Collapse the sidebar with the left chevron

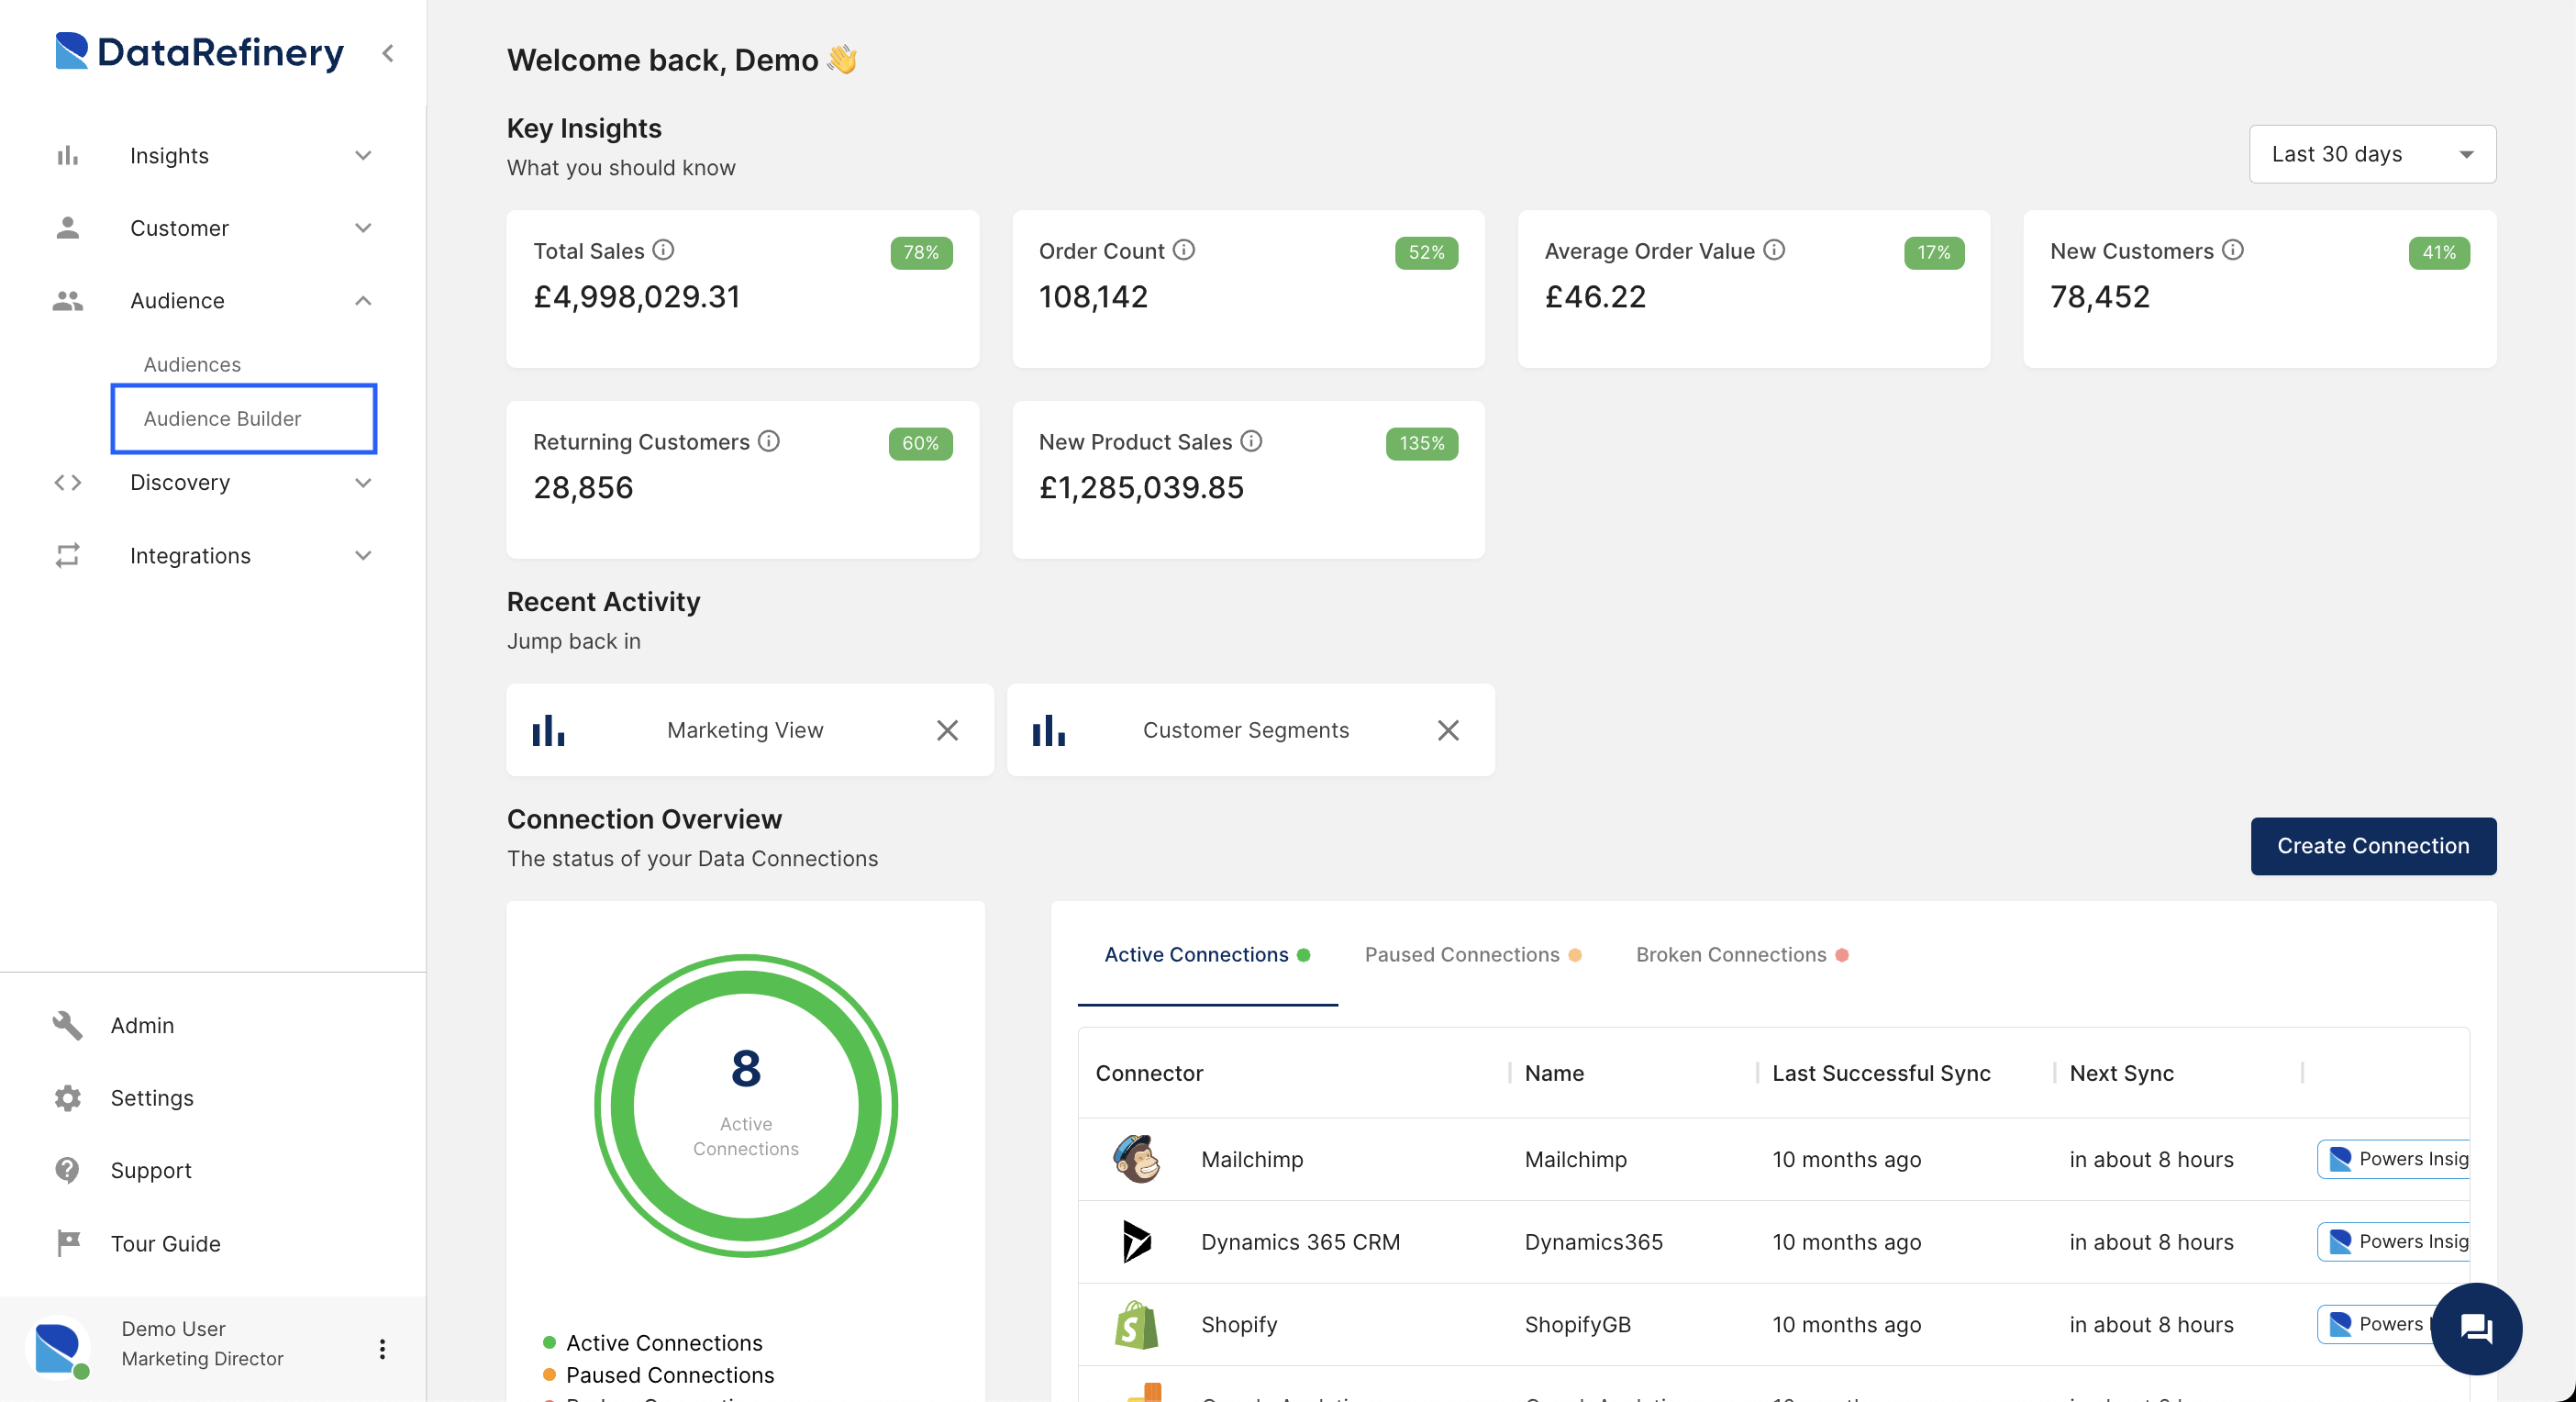tap(388, 53)
